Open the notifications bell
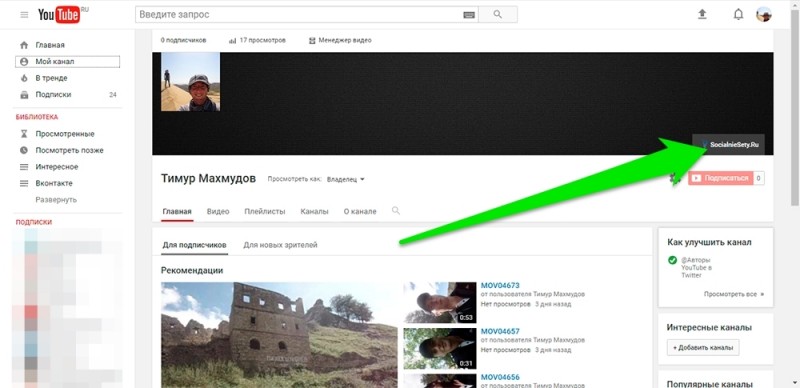 coord(738,14)
